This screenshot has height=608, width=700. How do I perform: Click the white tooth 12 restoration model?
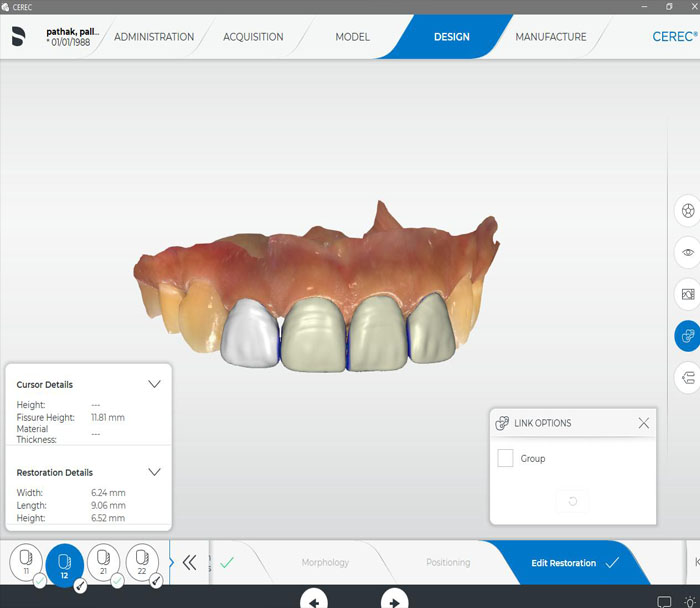(250, 334)
